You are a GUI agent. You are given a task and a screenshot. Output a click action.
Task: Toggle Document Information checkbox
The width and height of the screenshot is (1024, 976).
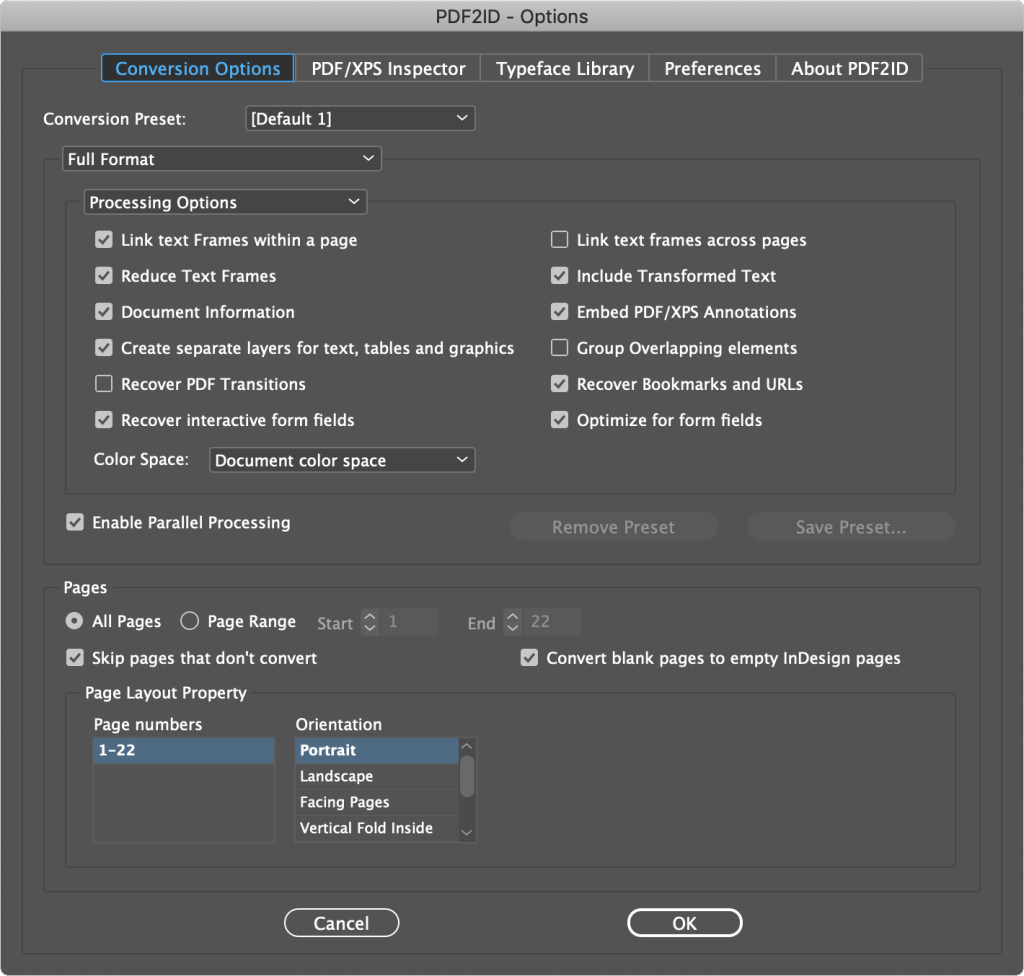point(104,312)
